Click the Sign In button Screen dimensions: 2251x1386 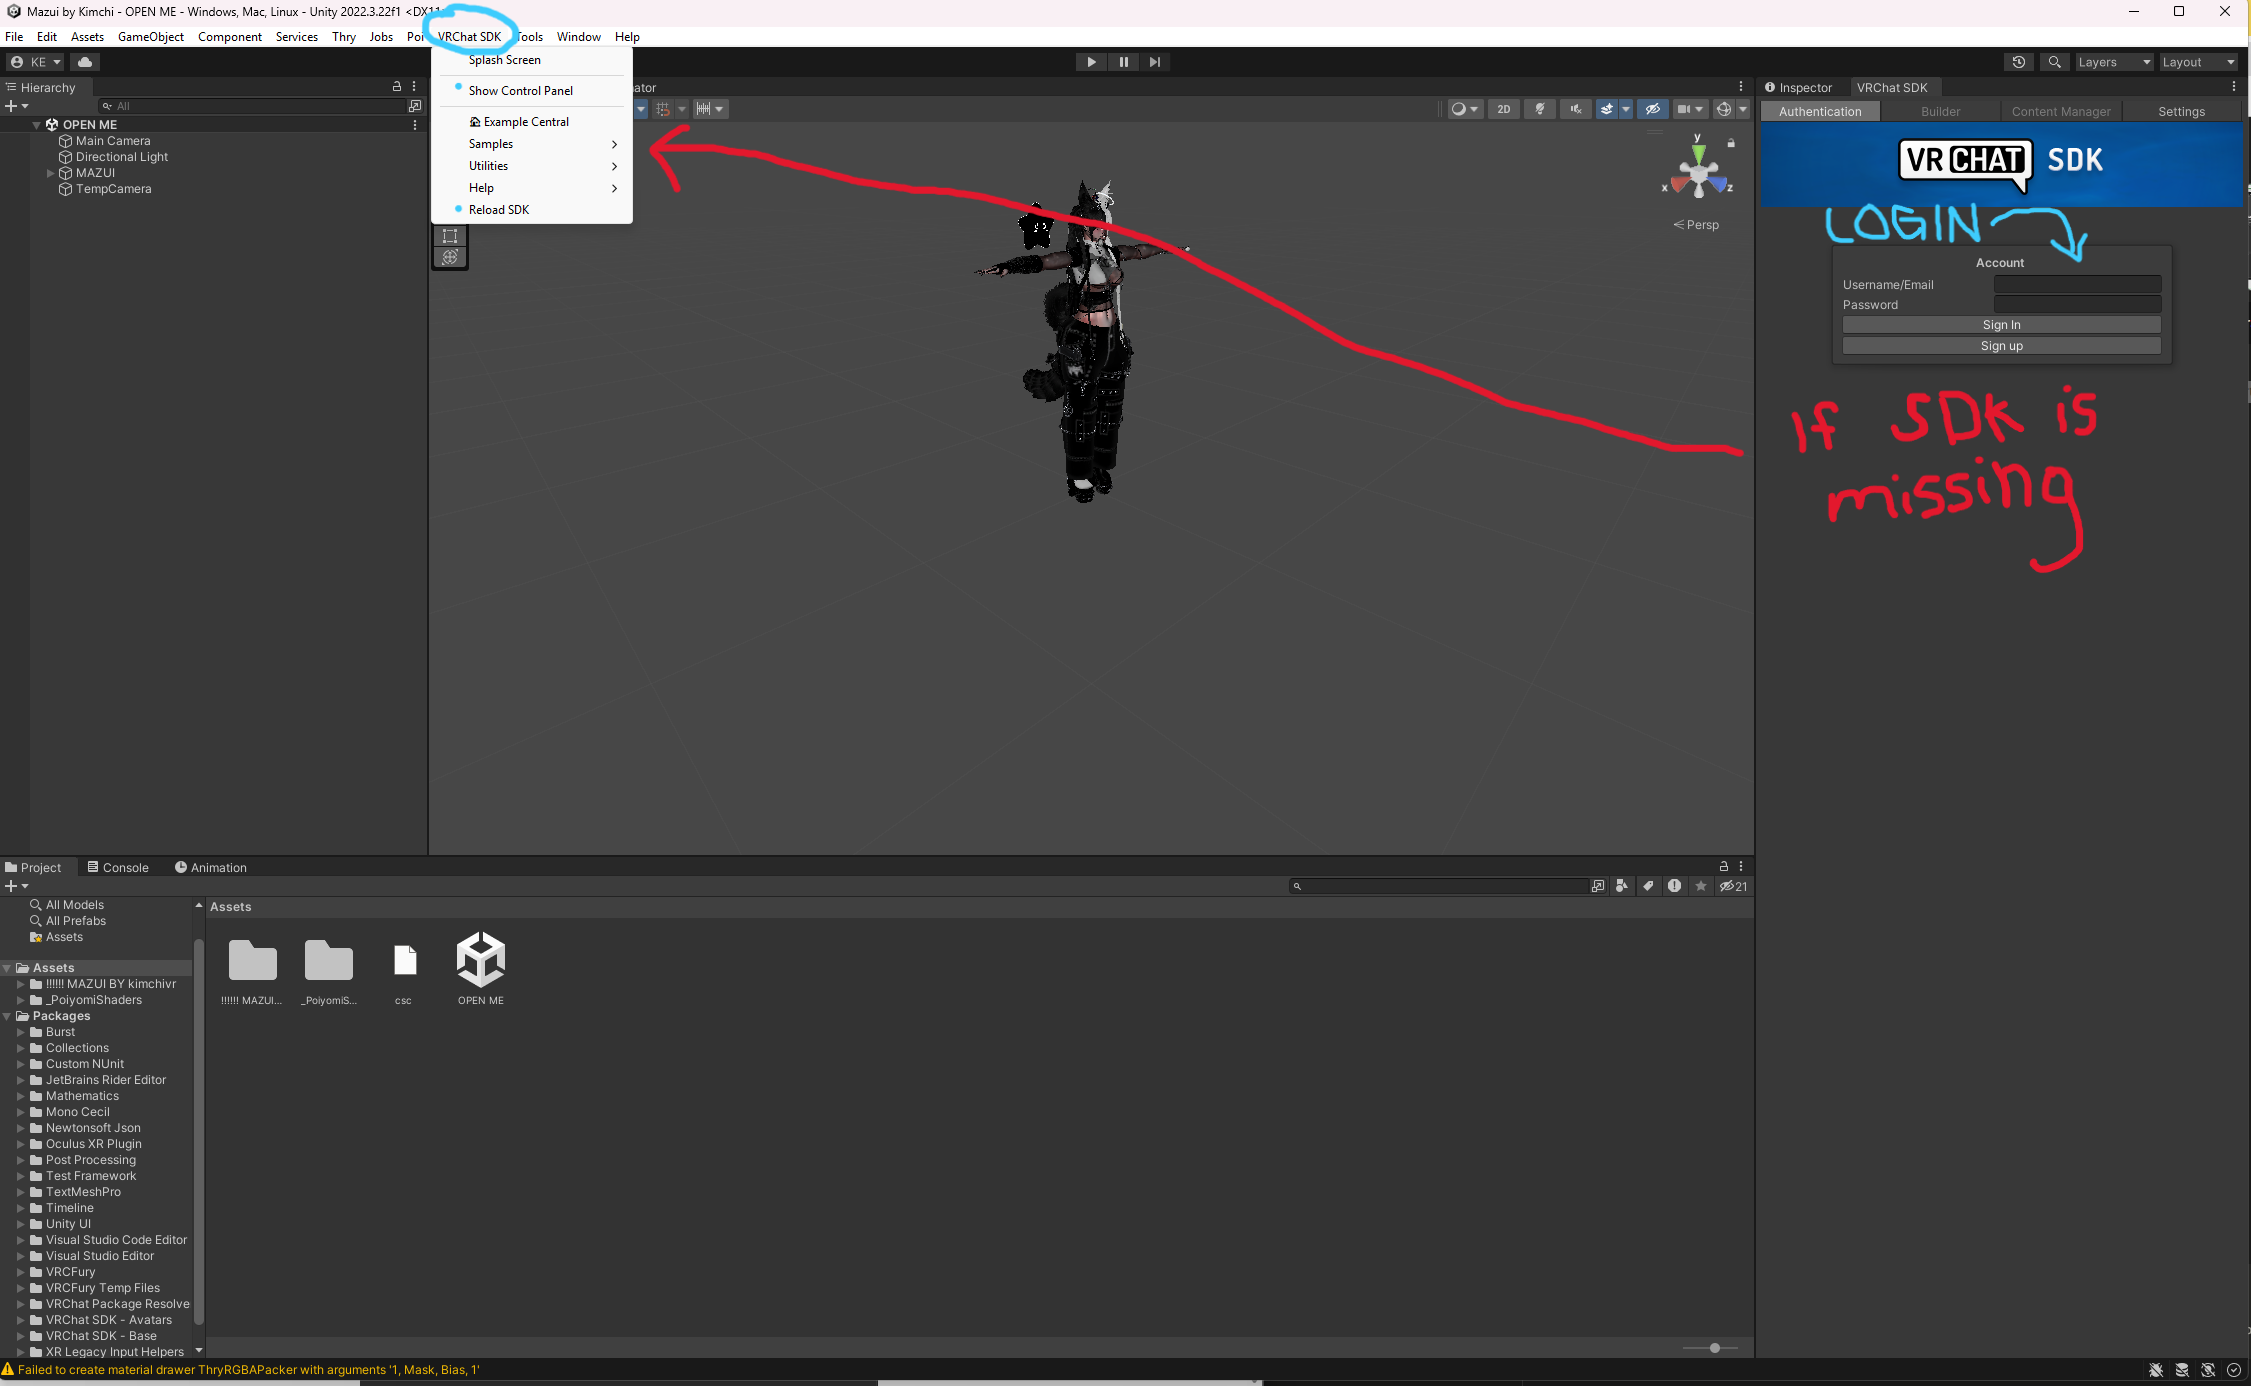[x=2001, y=325]
